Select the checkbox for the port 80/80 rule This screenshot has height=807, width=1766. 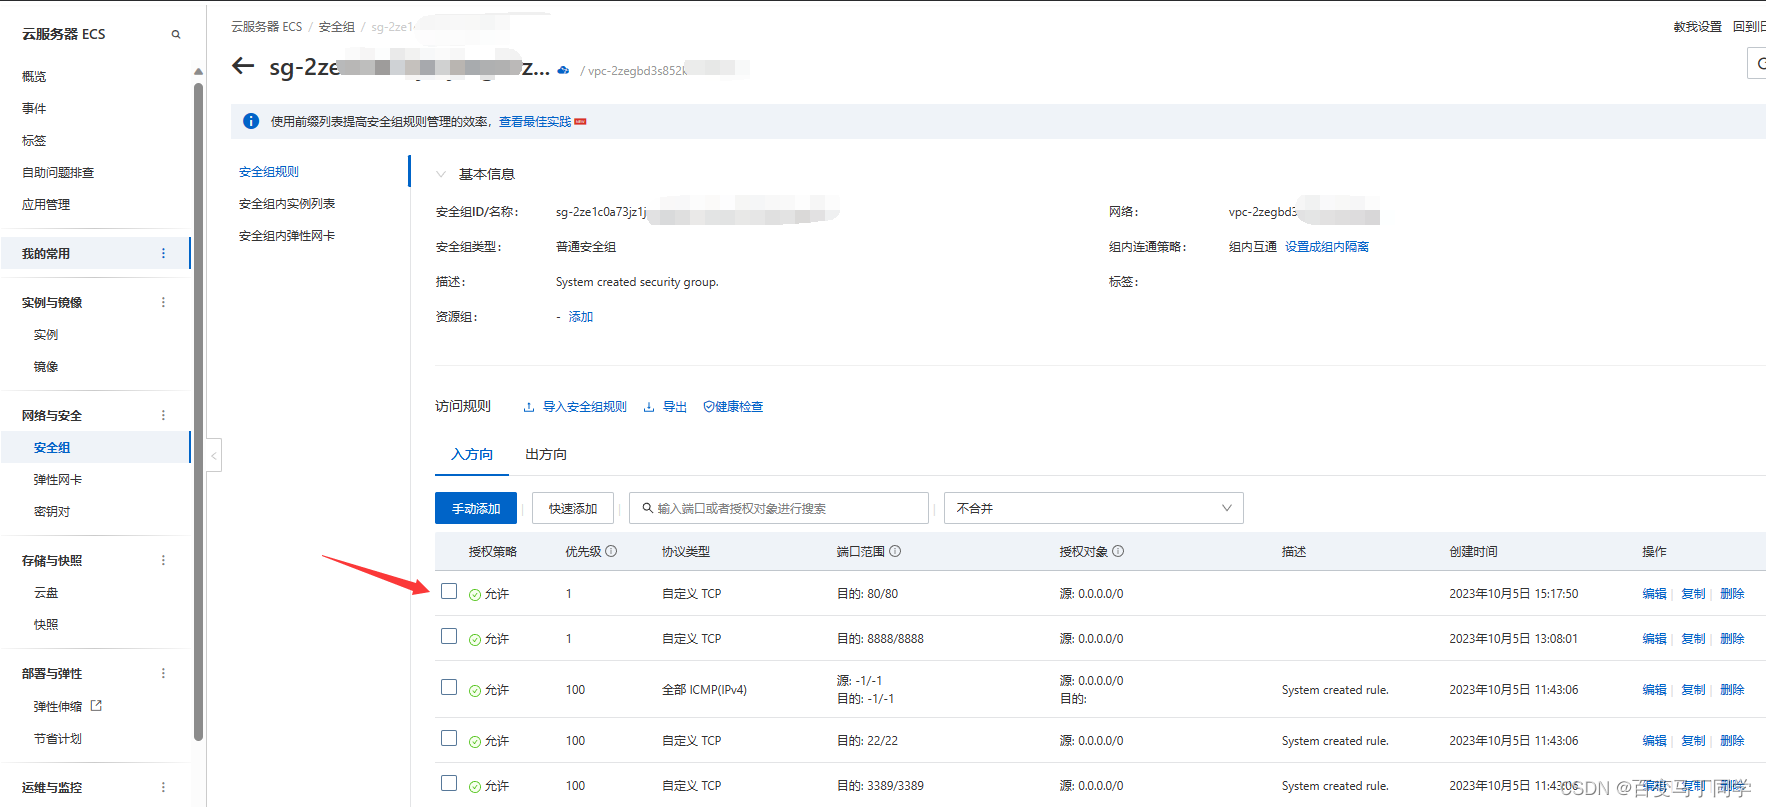[449, 591]
